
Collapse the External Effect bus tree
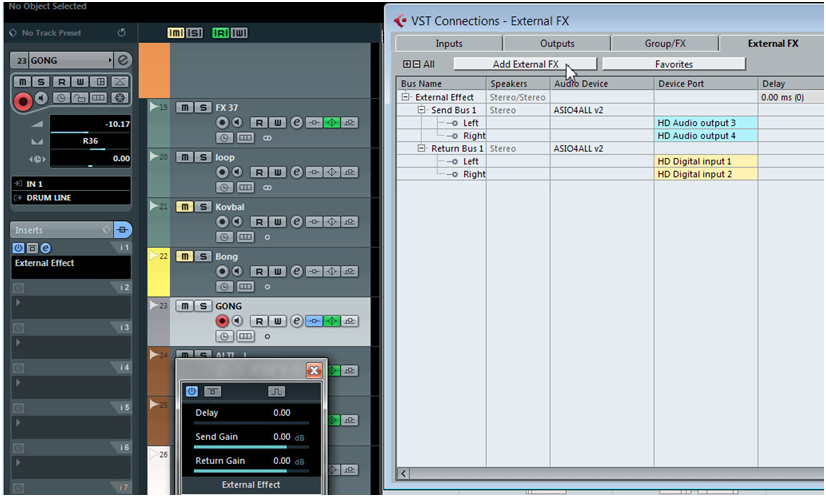405,97
